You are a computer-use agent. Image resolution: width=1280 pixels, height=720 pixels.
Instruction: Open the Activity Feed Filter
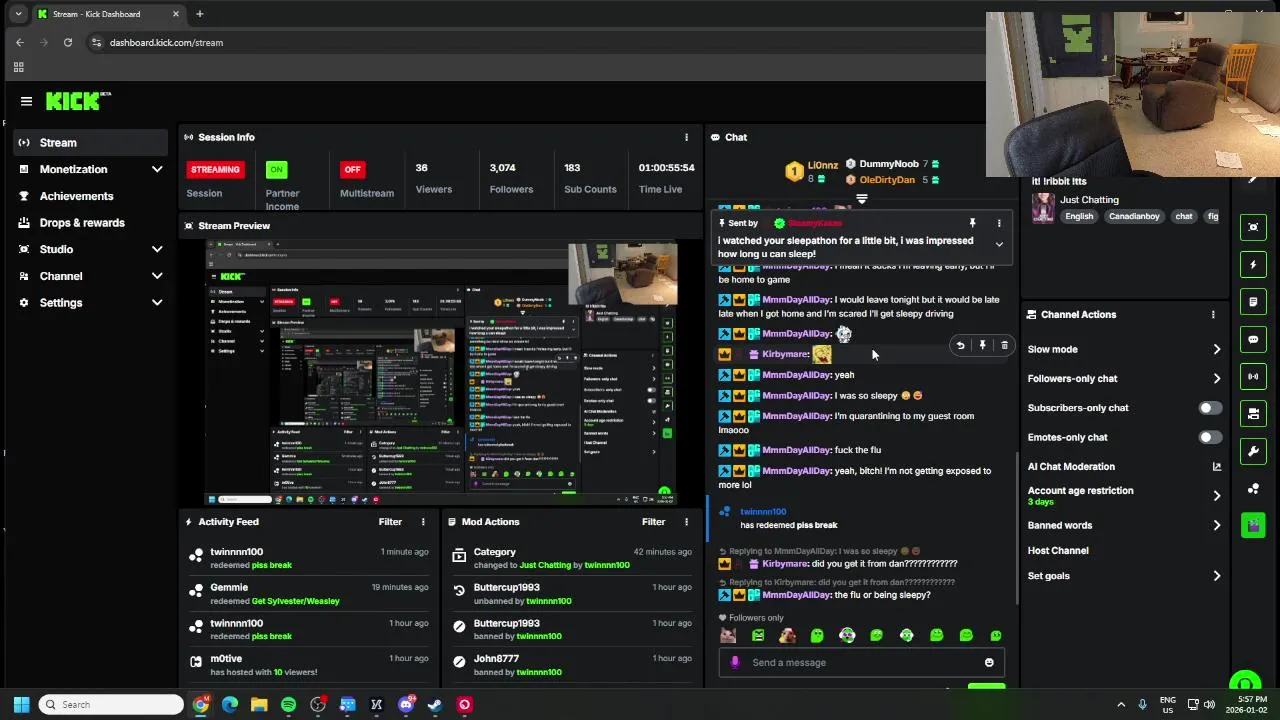point(390,522)
